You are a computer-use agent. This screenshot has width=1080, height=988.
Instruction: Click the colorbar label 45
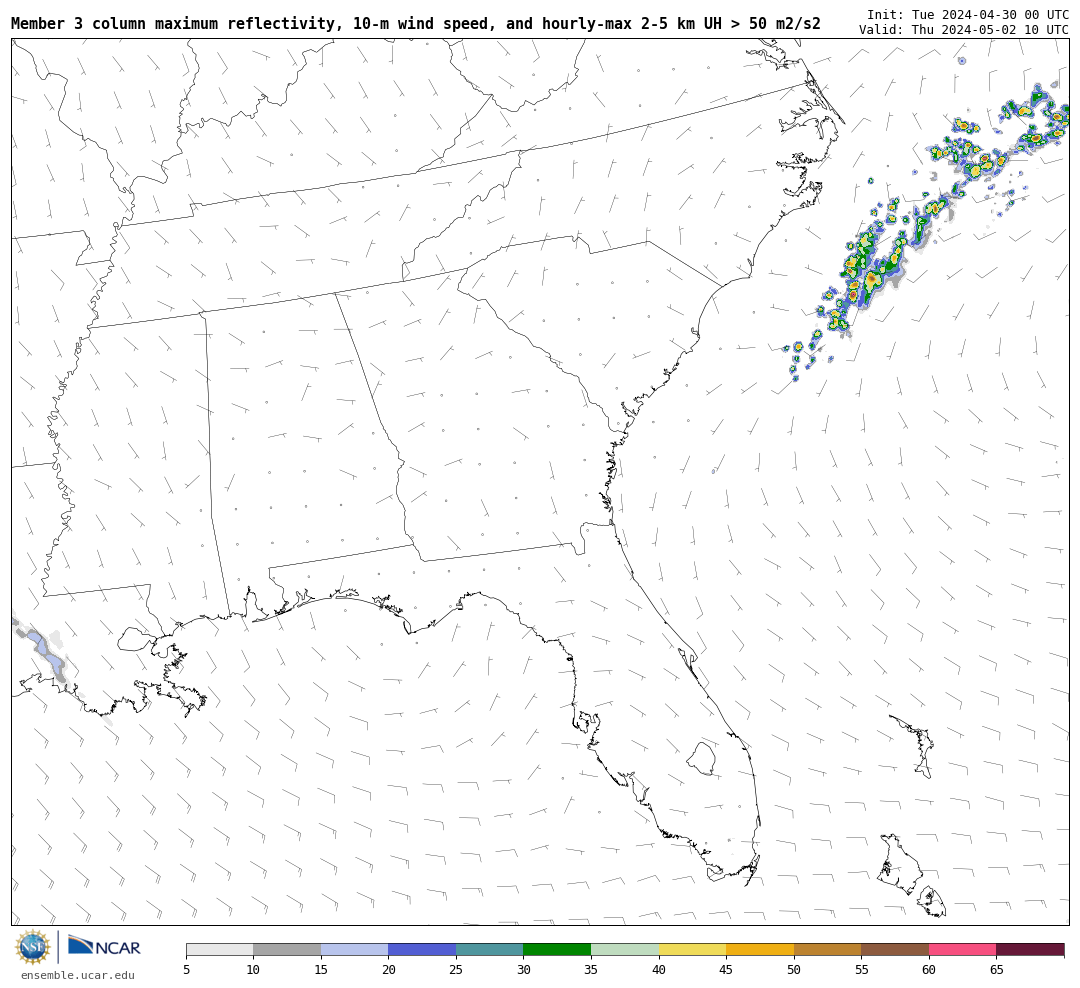click(x=726, y=970)
